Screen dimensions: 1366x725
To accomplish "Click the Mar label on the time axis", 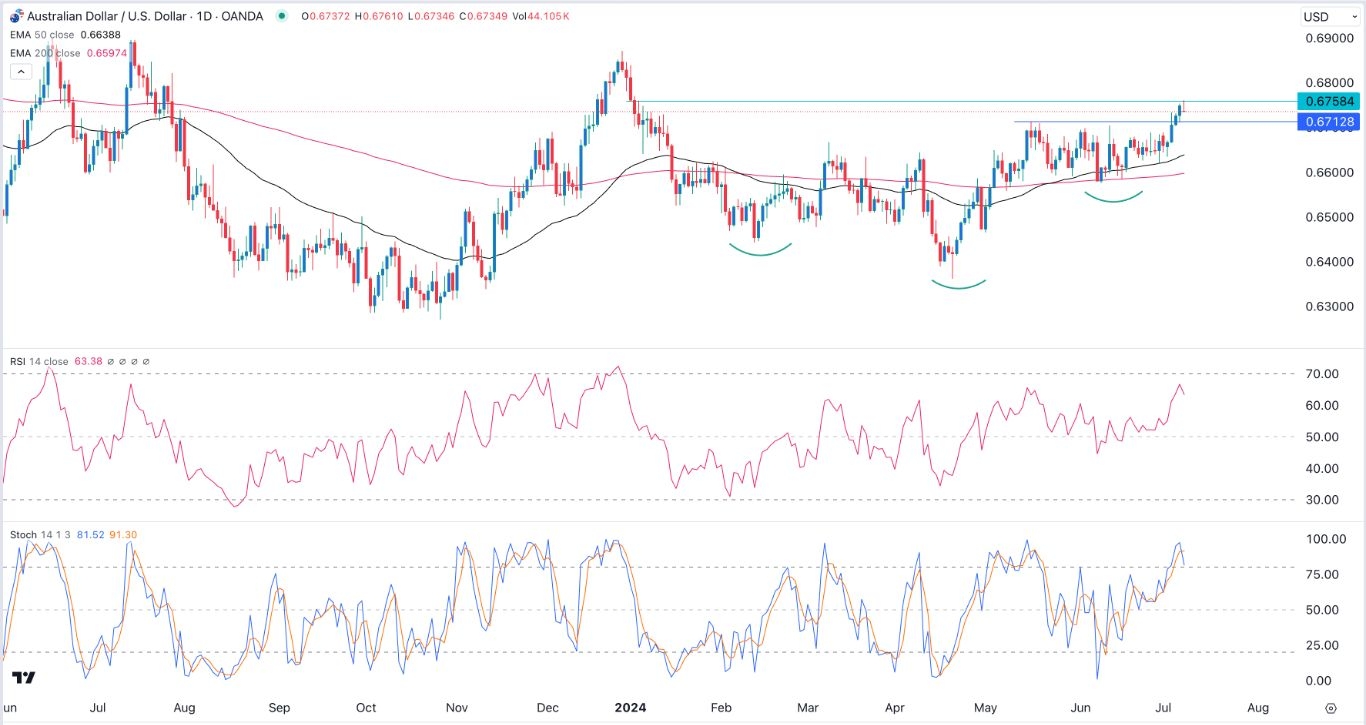I will [808, 708].
